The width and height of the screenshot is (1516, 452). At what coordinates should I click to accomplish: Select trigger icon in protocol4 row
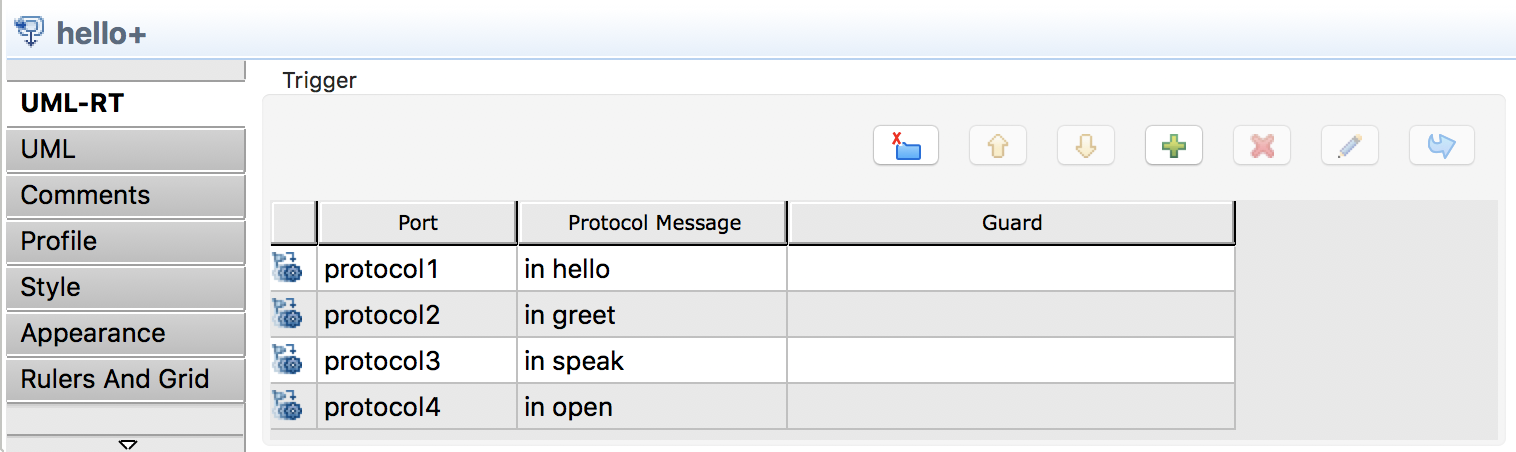click(x=288, y=407)
